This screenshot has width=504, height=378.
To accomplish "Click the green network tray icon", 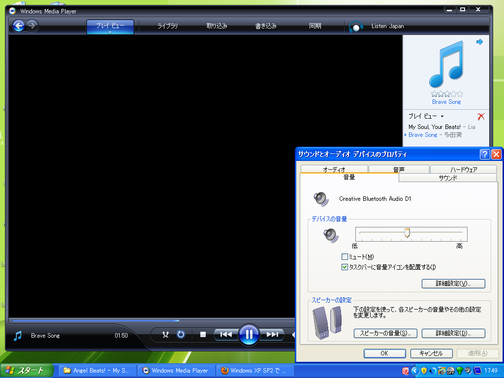I will click(x=460, y=371).
